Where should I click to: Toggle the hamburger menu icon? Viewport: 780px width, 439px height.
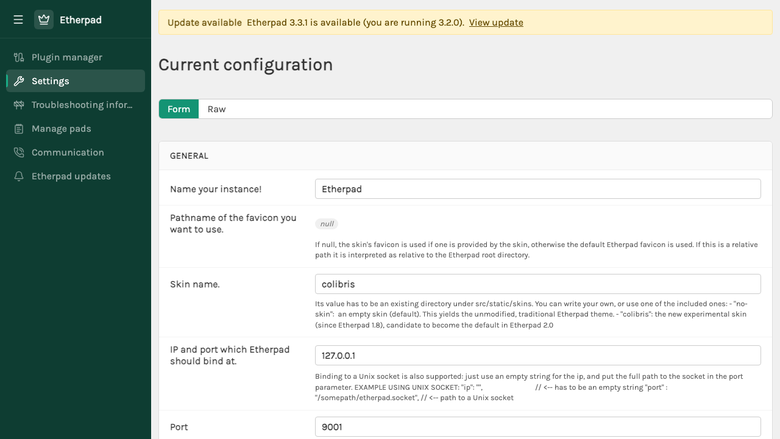tap(18, 20)
